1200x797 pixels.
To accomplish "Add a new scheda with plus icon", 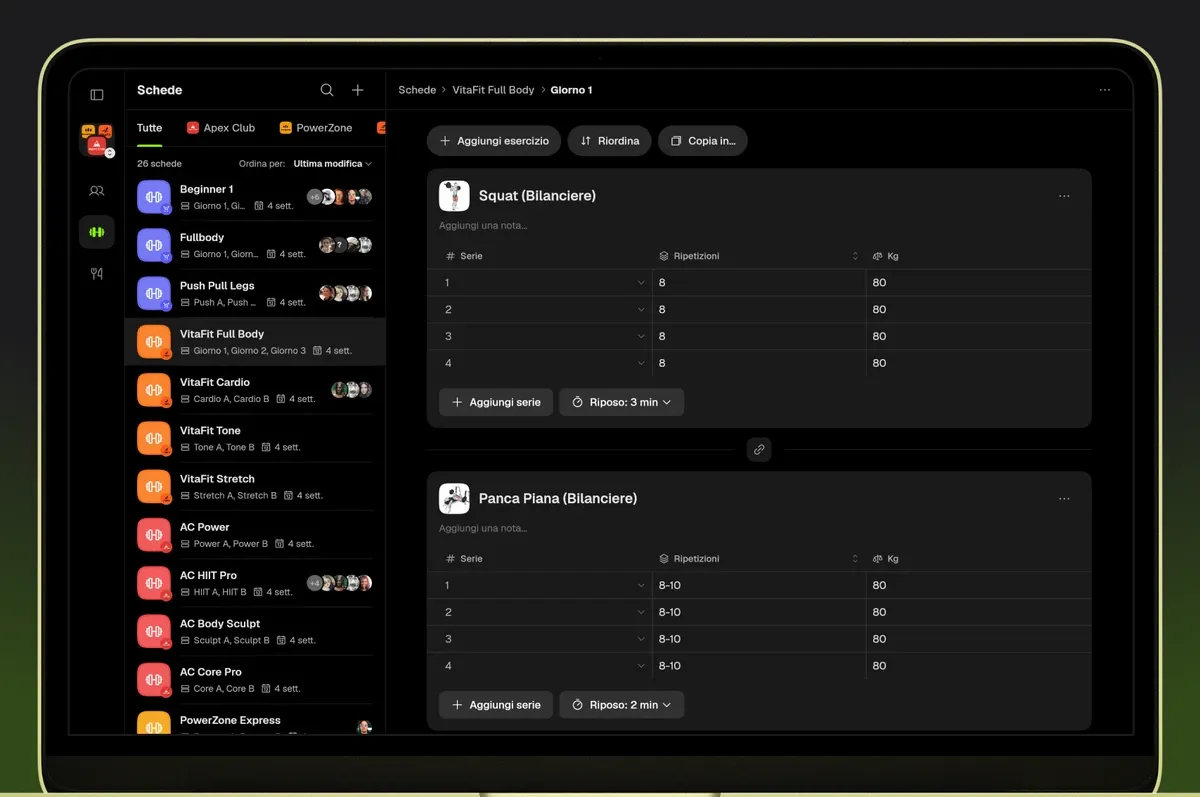I will click(358, 90).
